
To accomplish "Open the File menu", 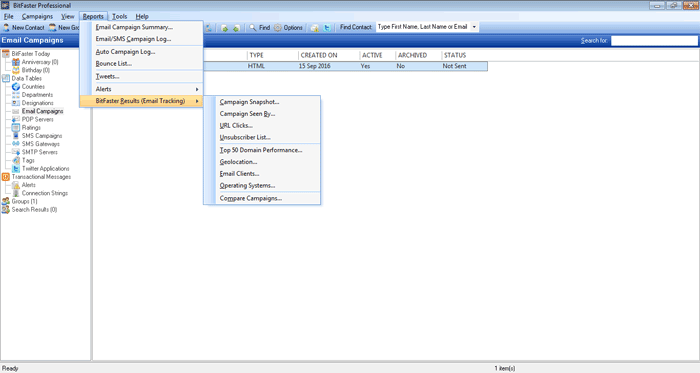I will [x=8, y=17].
